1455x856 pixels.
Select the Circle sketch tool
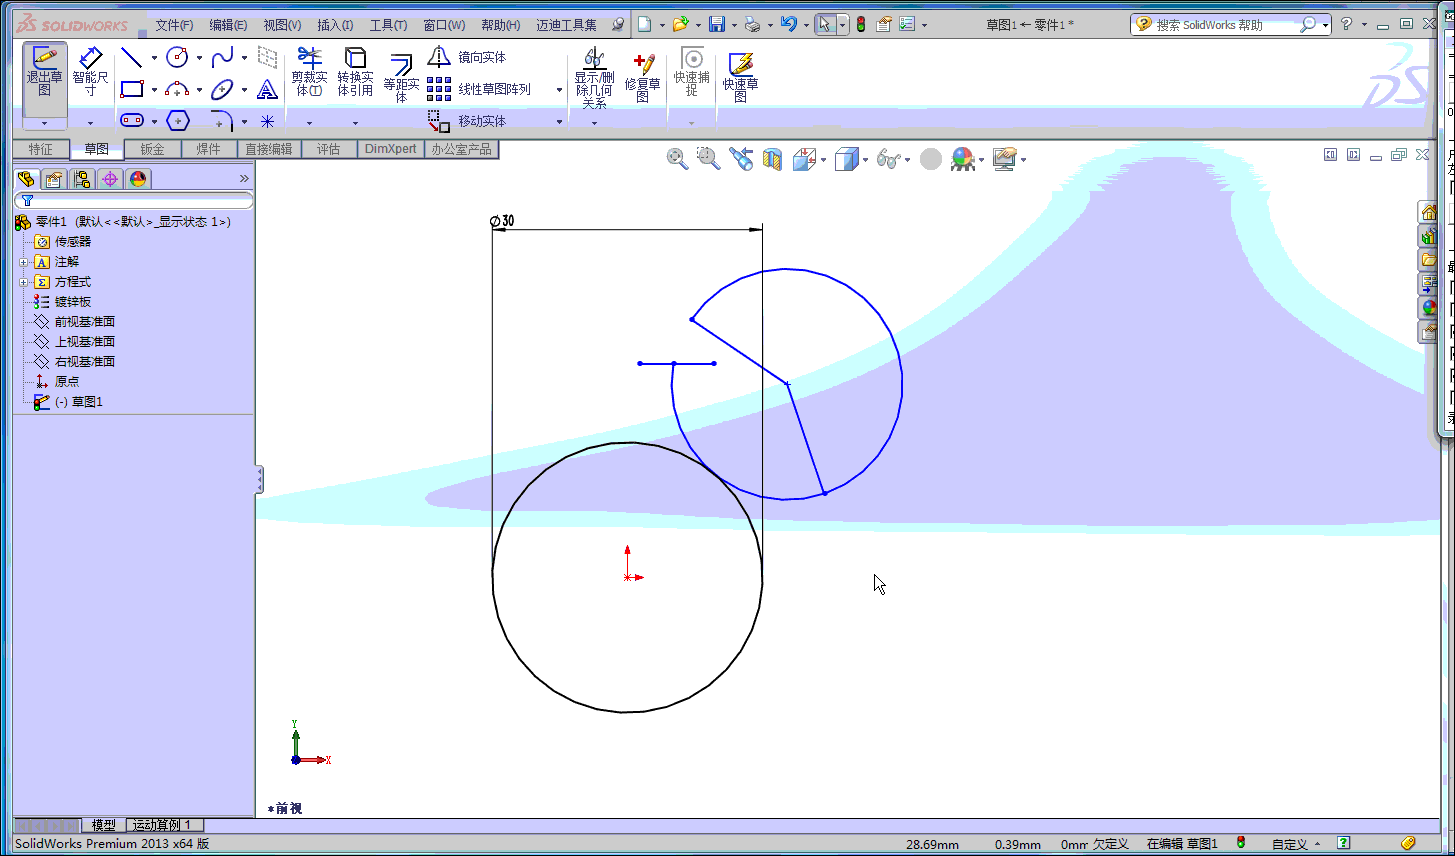(177, 57)
